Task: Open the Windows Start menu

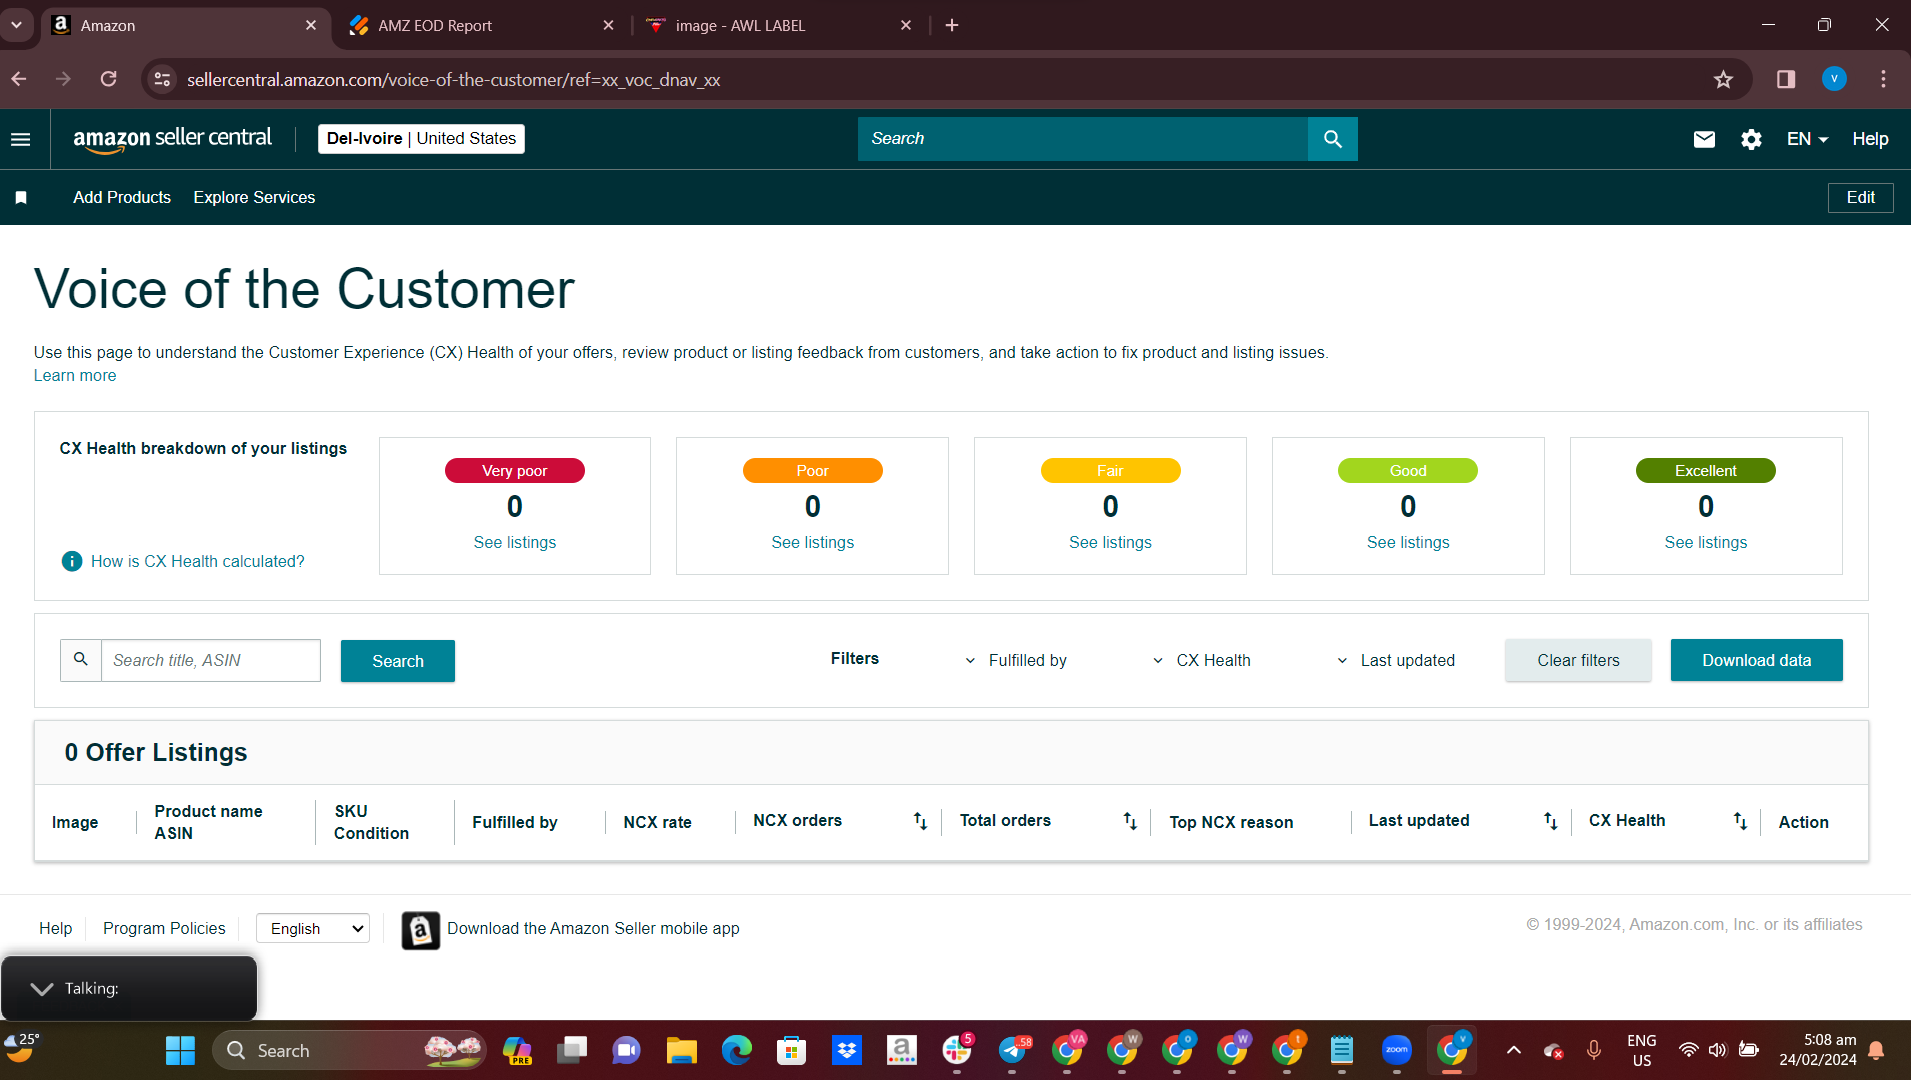Action: [180, 1051]
